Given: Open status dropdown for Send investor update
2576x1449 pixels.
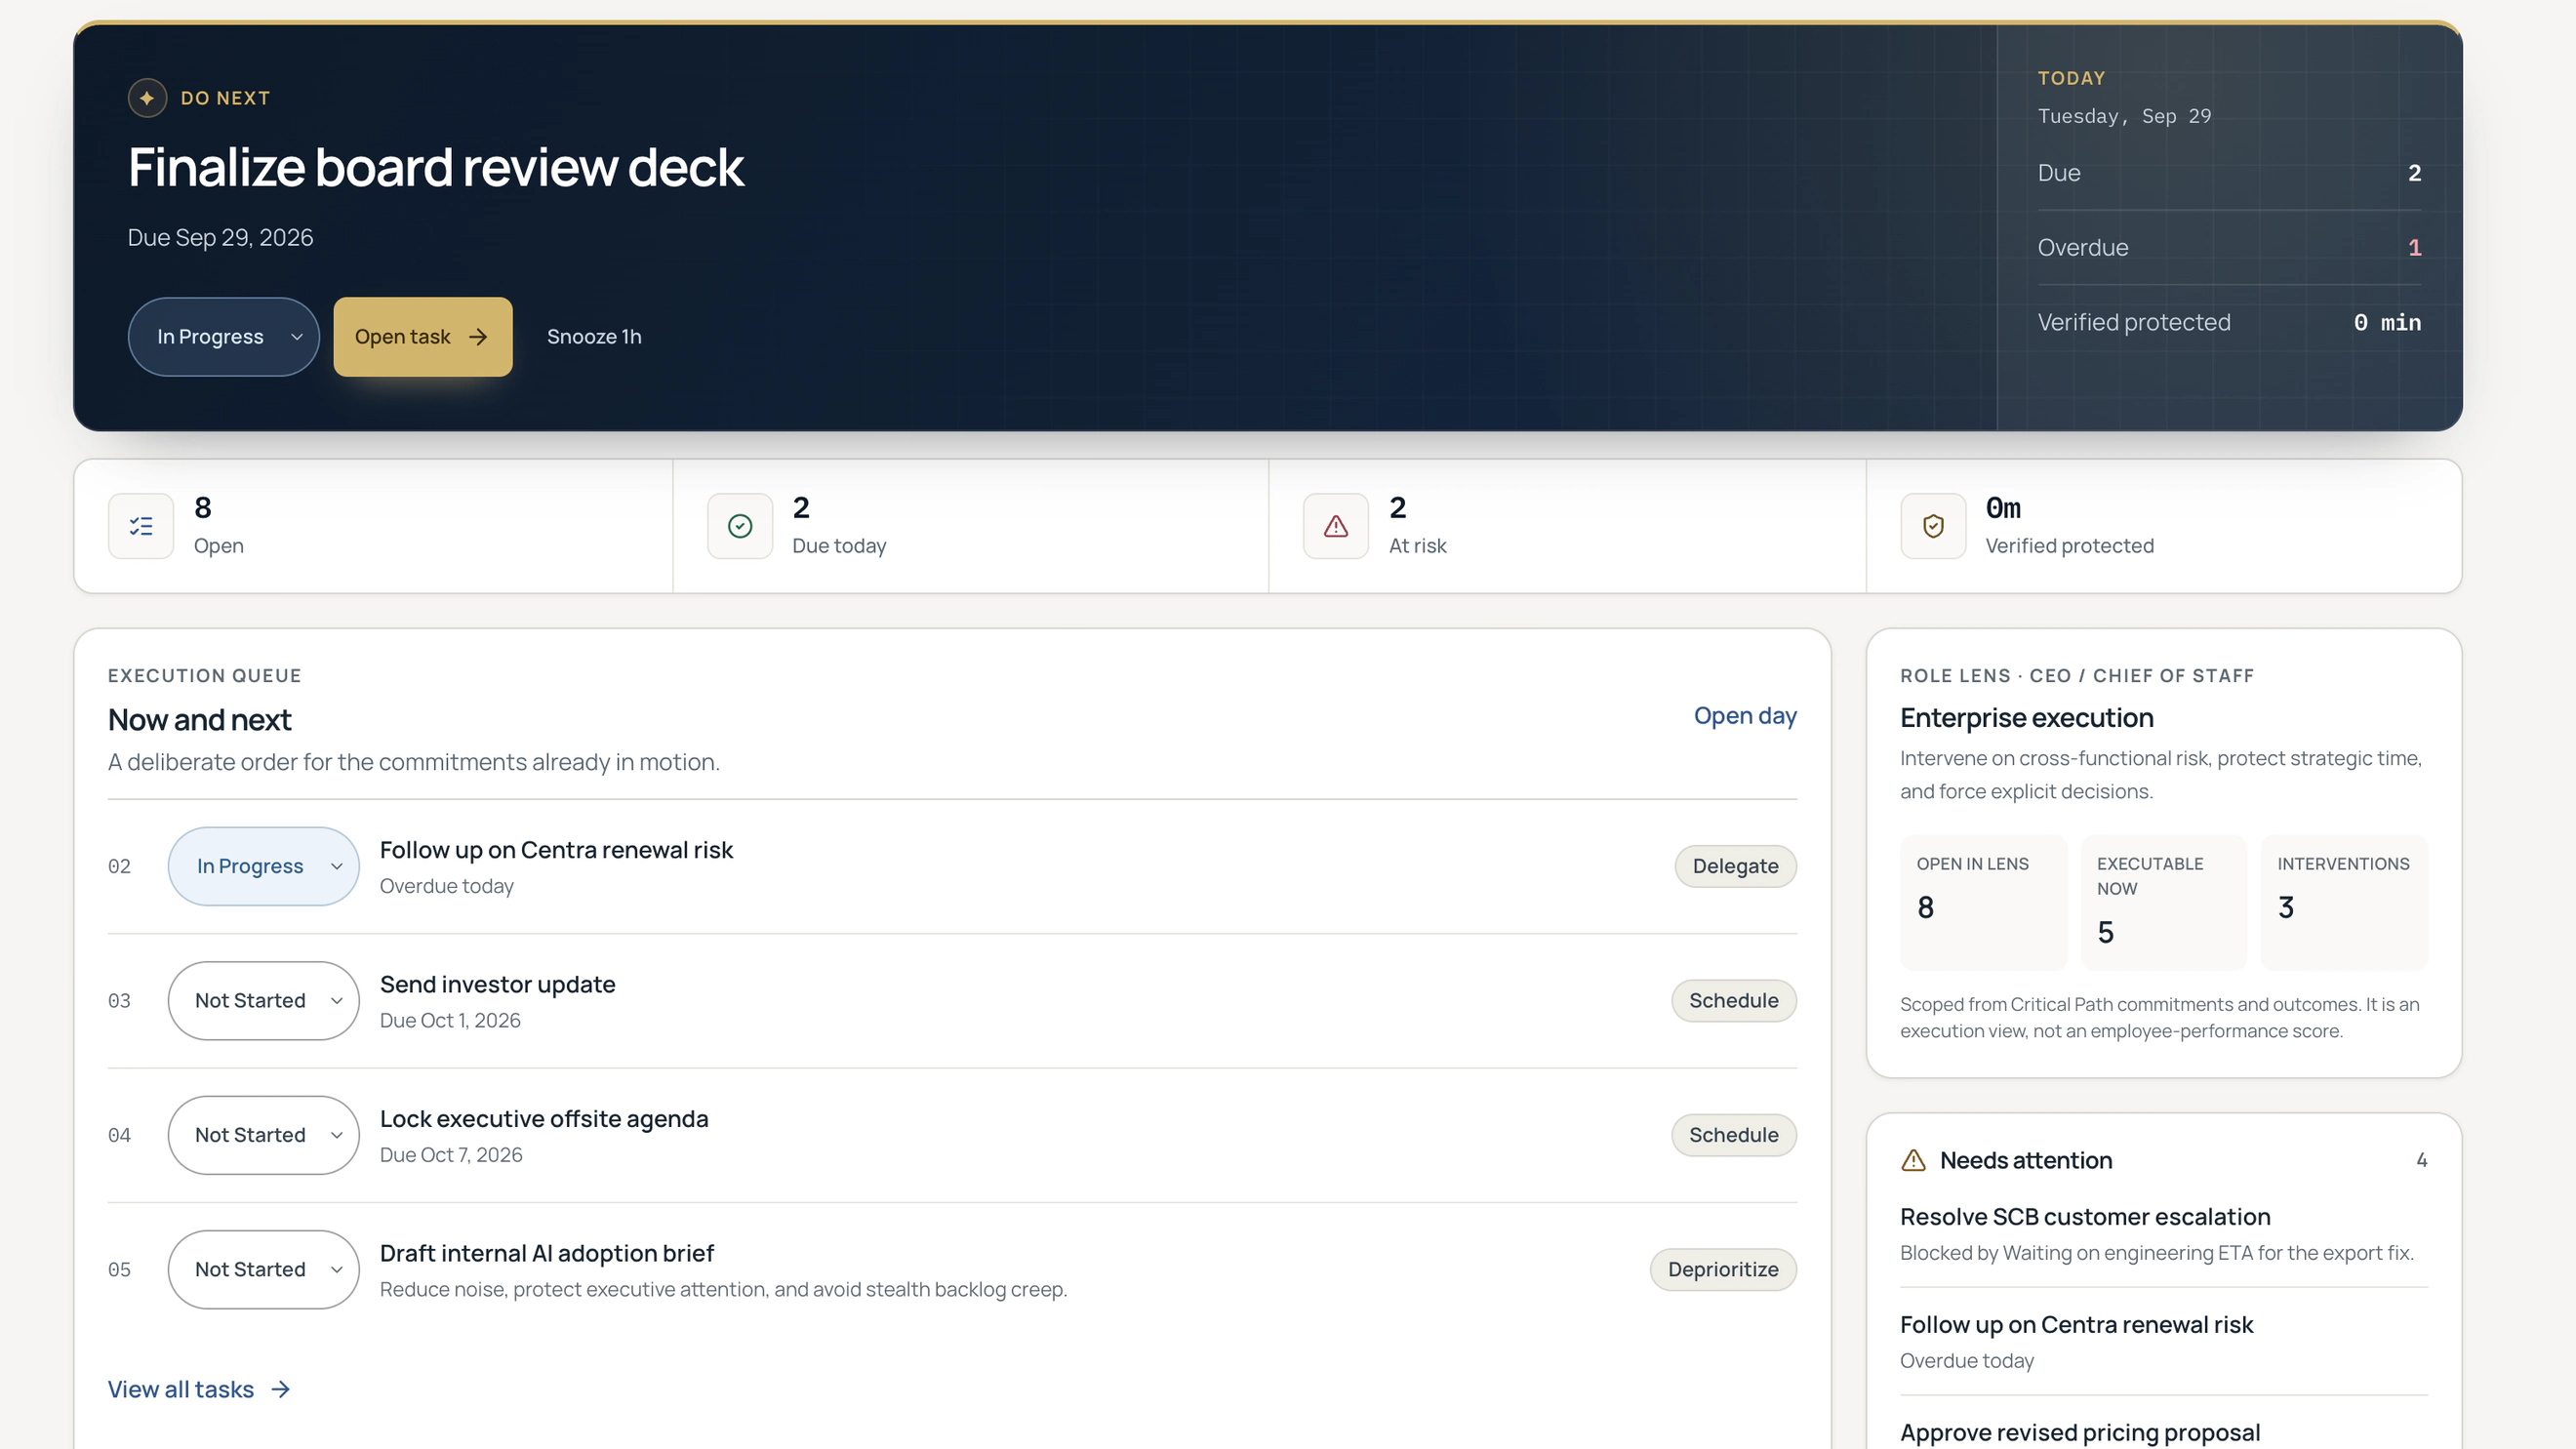Looking at the screenshot, I should pos(264,1001).
